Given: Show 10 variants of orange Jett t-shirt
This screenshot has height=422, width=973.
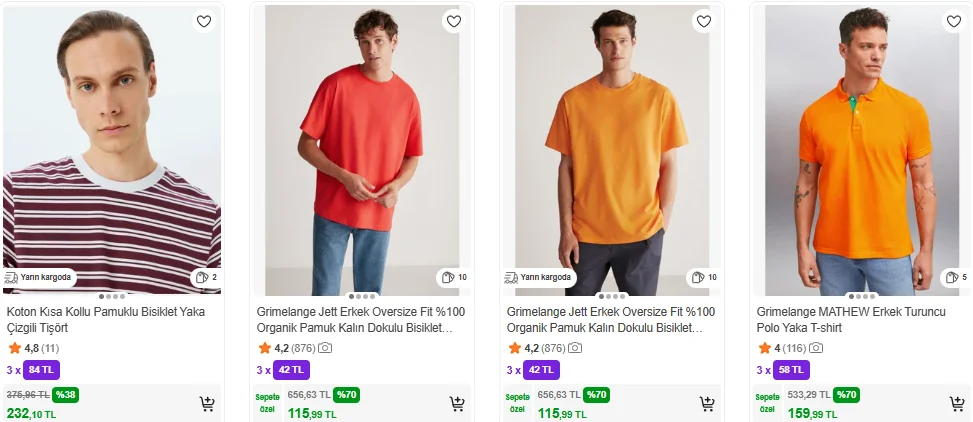Looking at the screenshot, I should [x=703, y=277].
